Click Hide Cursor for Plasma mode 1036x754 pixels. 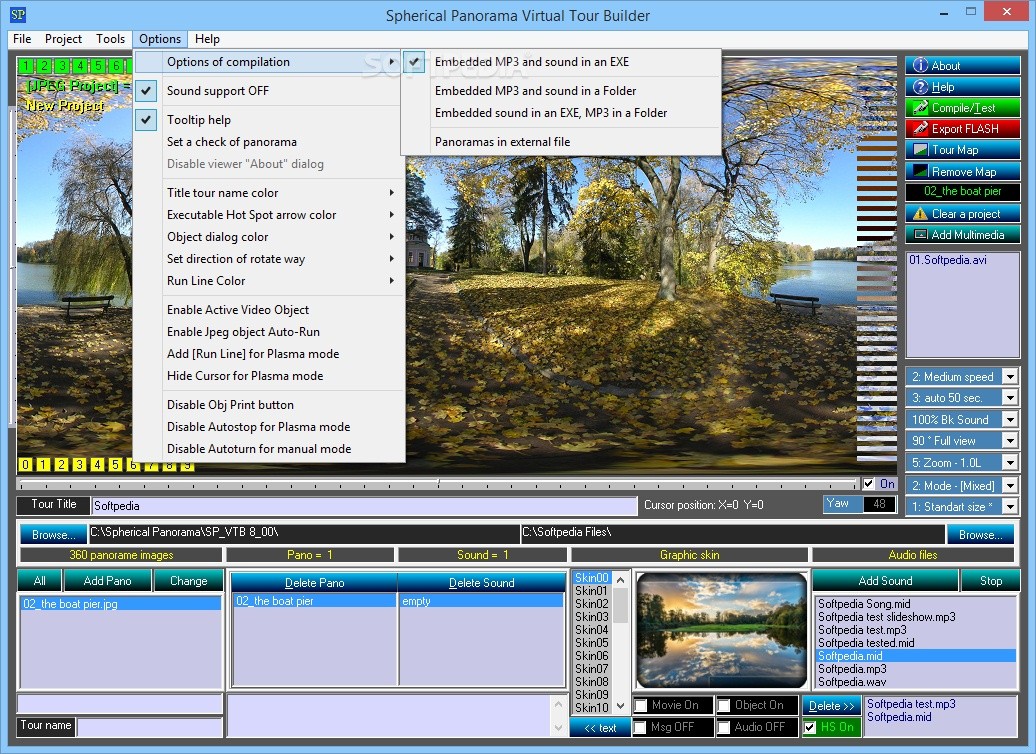[x=269, y=375]
